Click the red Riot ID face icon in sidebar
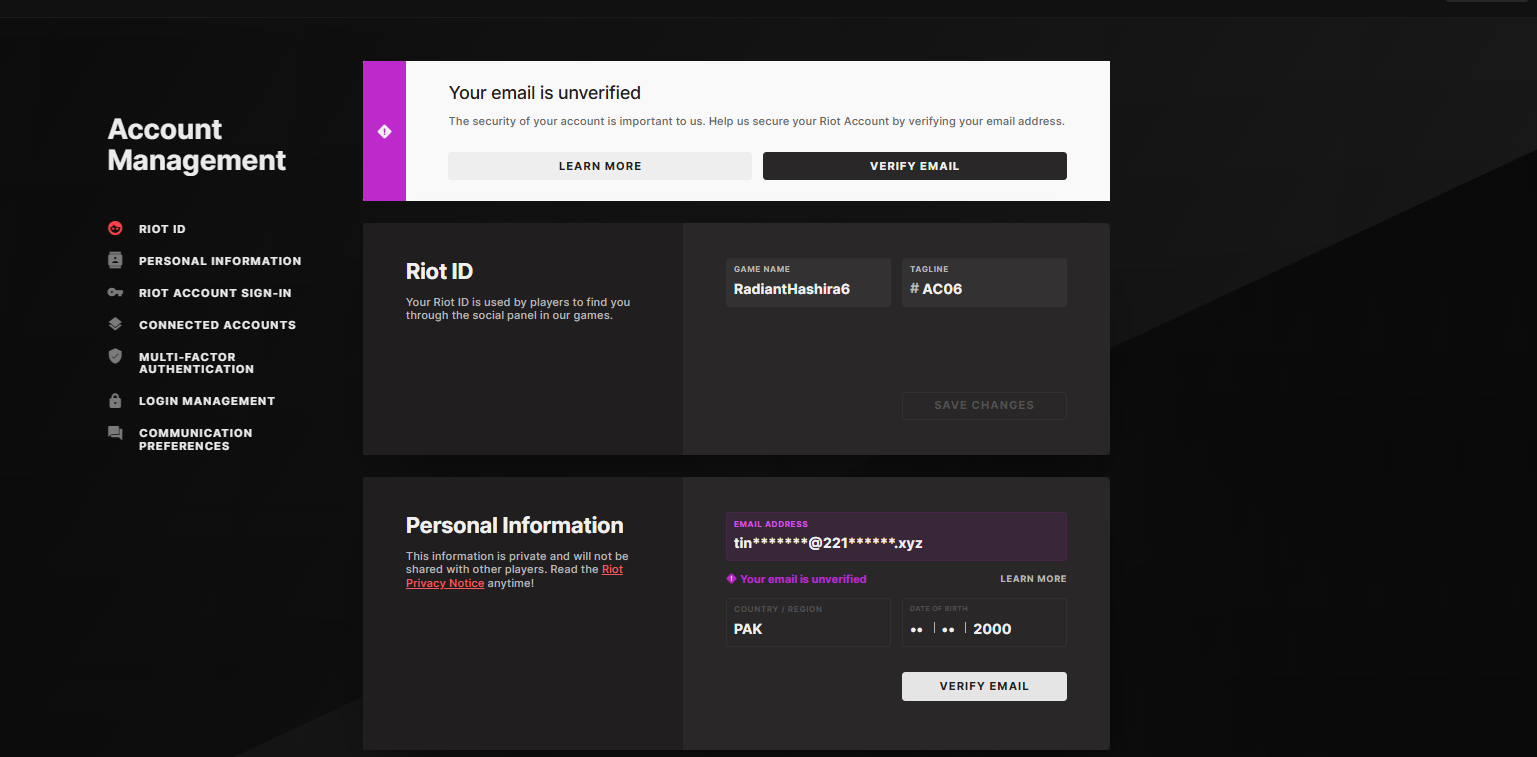Viewport: 1537px width, 757px height. point(115,229)
